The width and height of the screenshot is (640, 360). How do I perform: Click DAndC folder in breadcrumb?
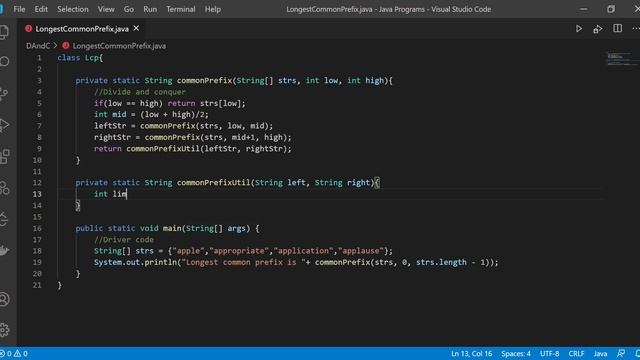pos(38,46)
